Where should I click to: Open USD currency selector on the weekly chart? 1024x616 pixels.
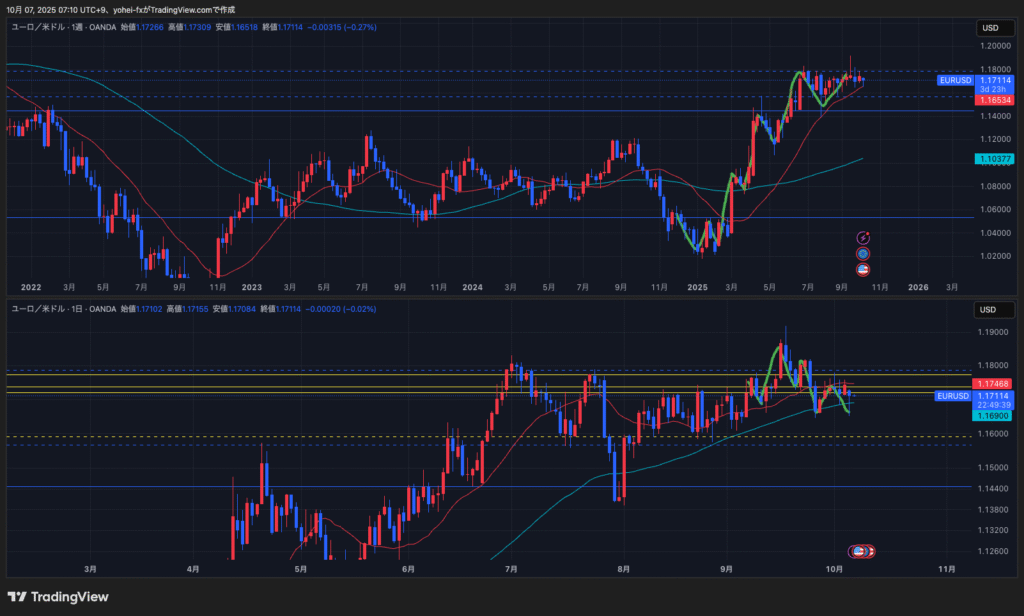pyautogui.click(x=992, y=27)
